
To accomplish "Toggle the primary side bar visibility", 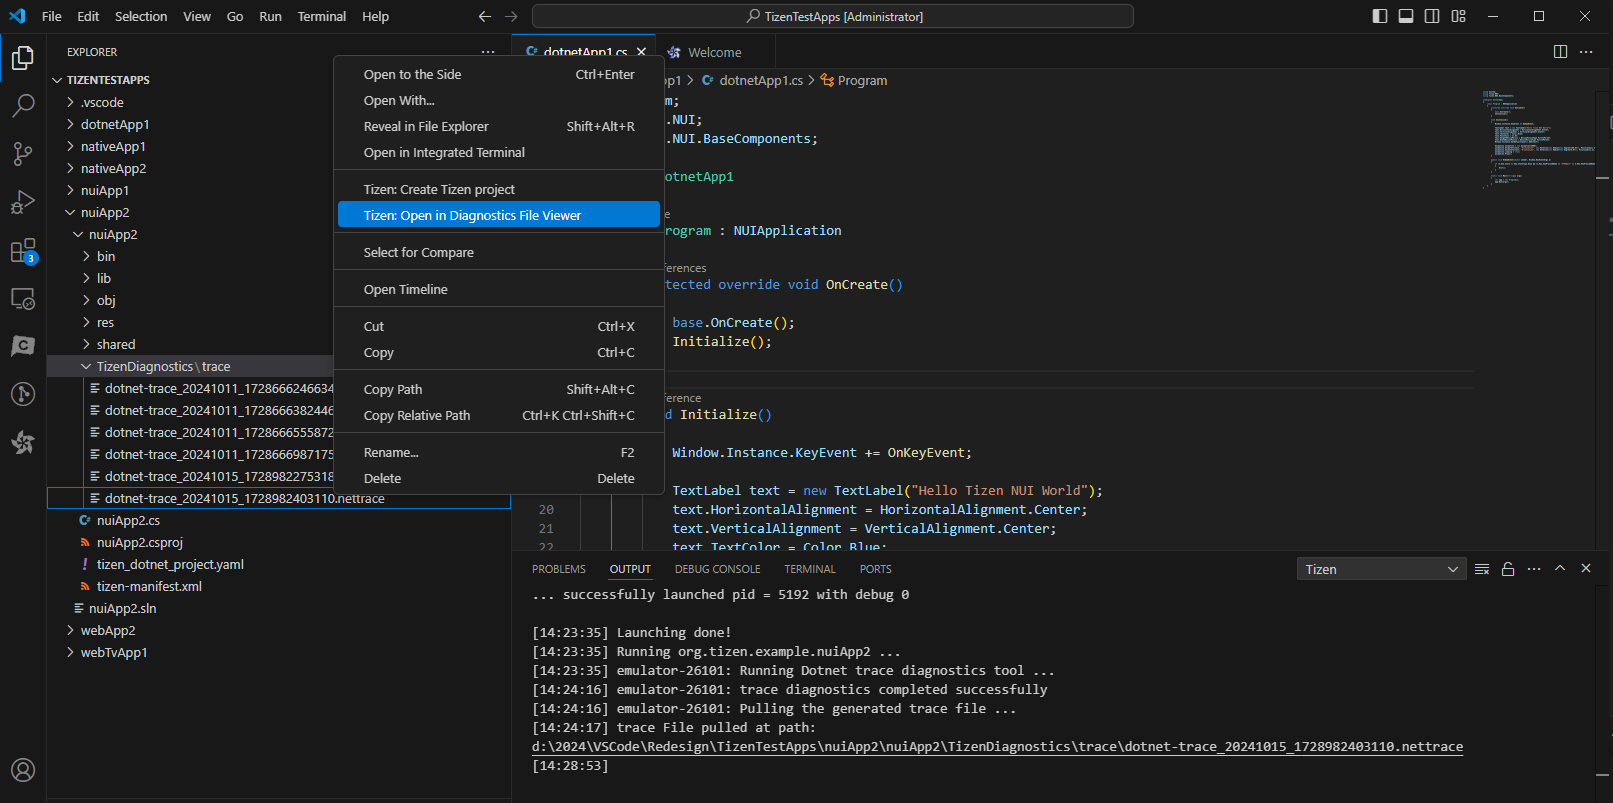I will coord(1380,16).
